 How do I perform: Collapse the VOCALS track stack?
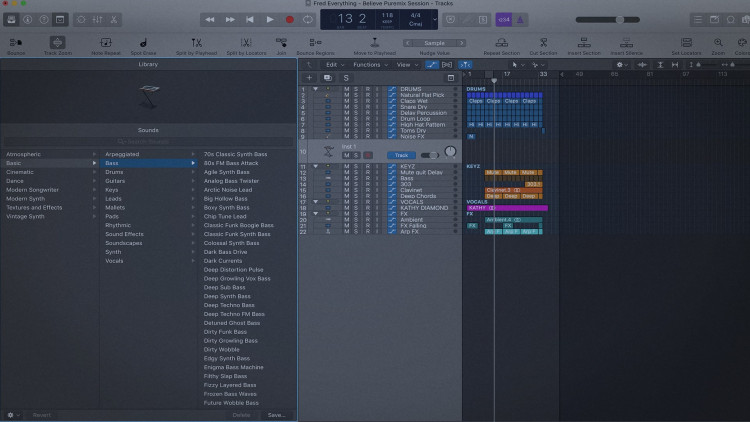click(x=315, y=202)
